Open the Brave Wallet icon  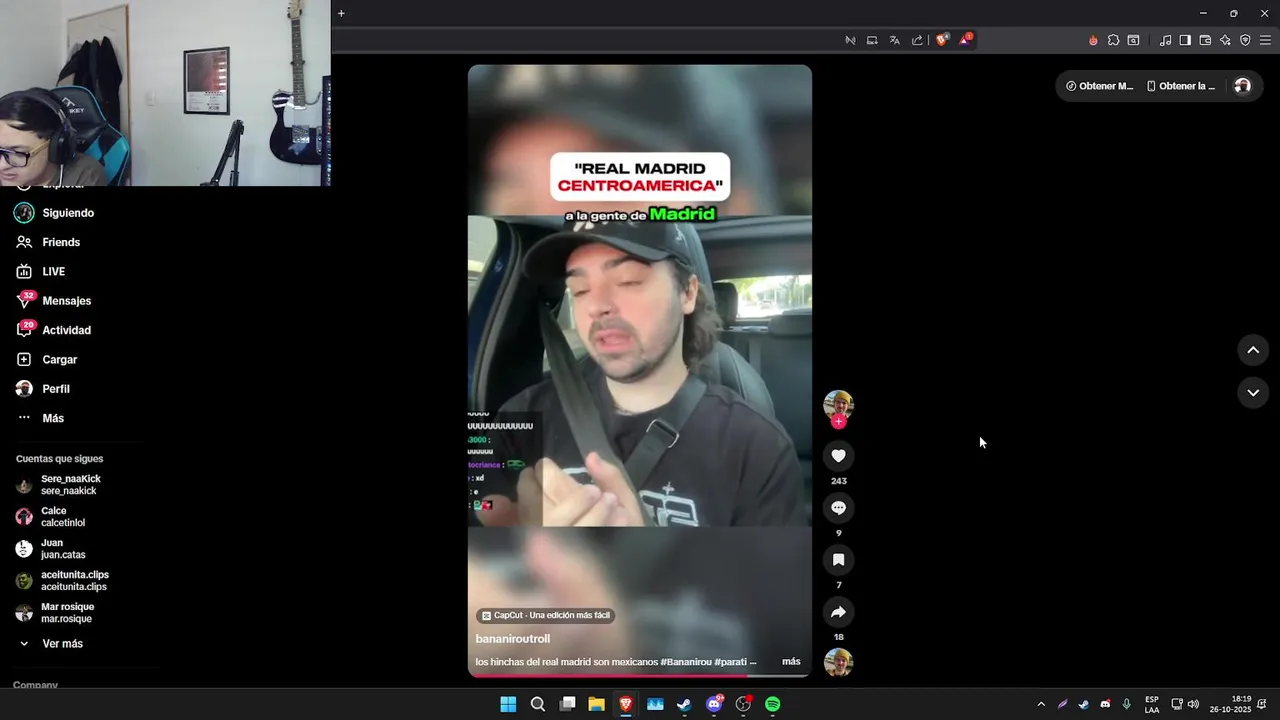click(x=1205, y=40)
